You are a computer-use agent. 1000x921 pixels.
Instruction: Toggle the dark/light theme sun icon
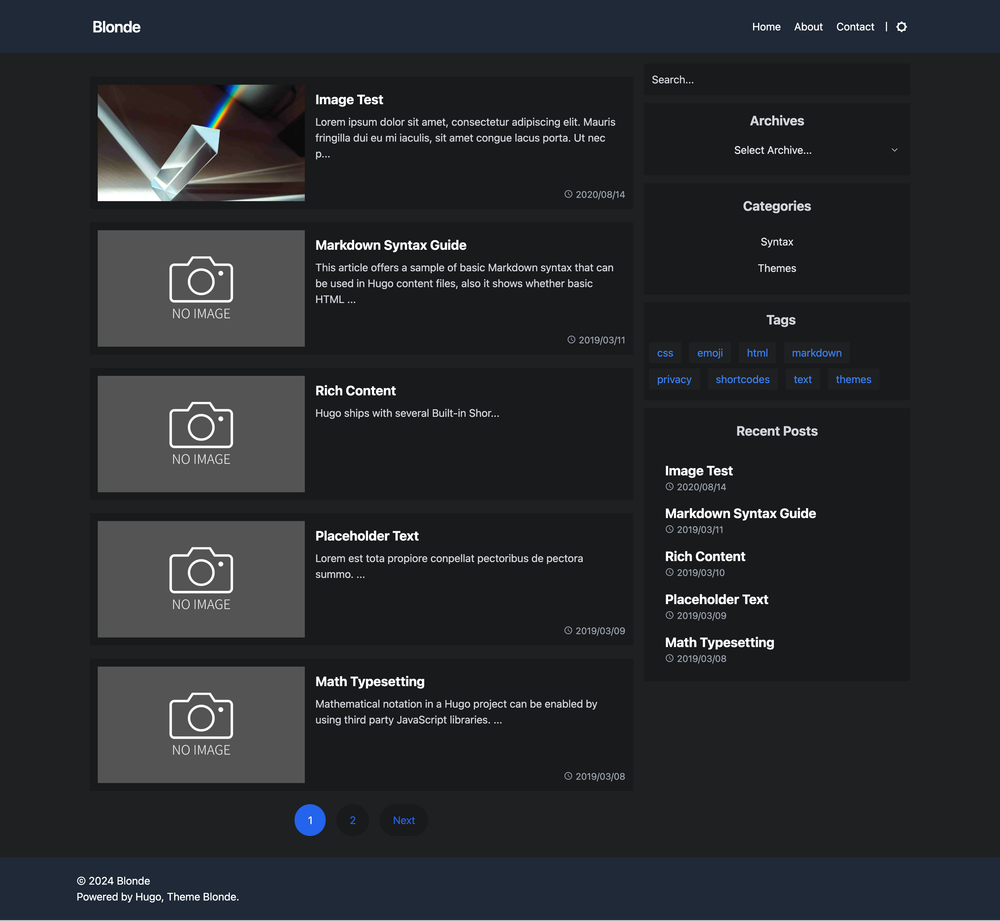click(x=901, y=27)
